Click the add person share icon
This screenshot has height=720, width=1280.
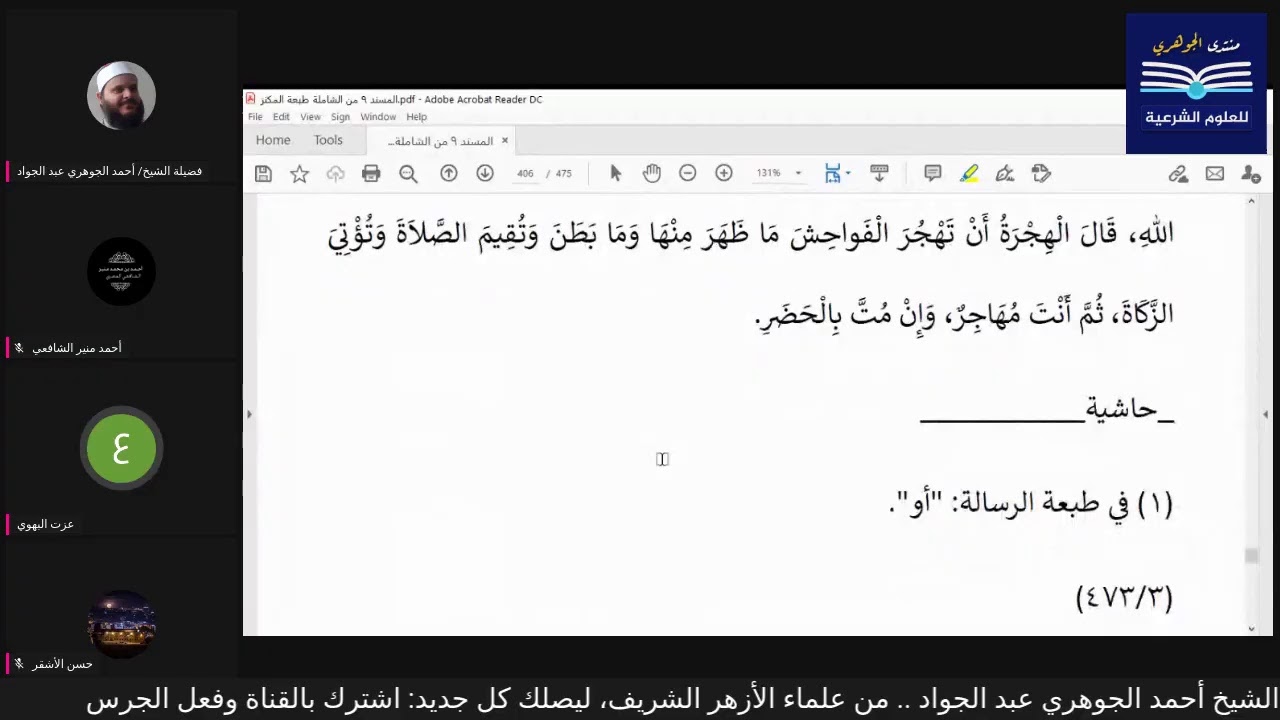[1251, 174]
